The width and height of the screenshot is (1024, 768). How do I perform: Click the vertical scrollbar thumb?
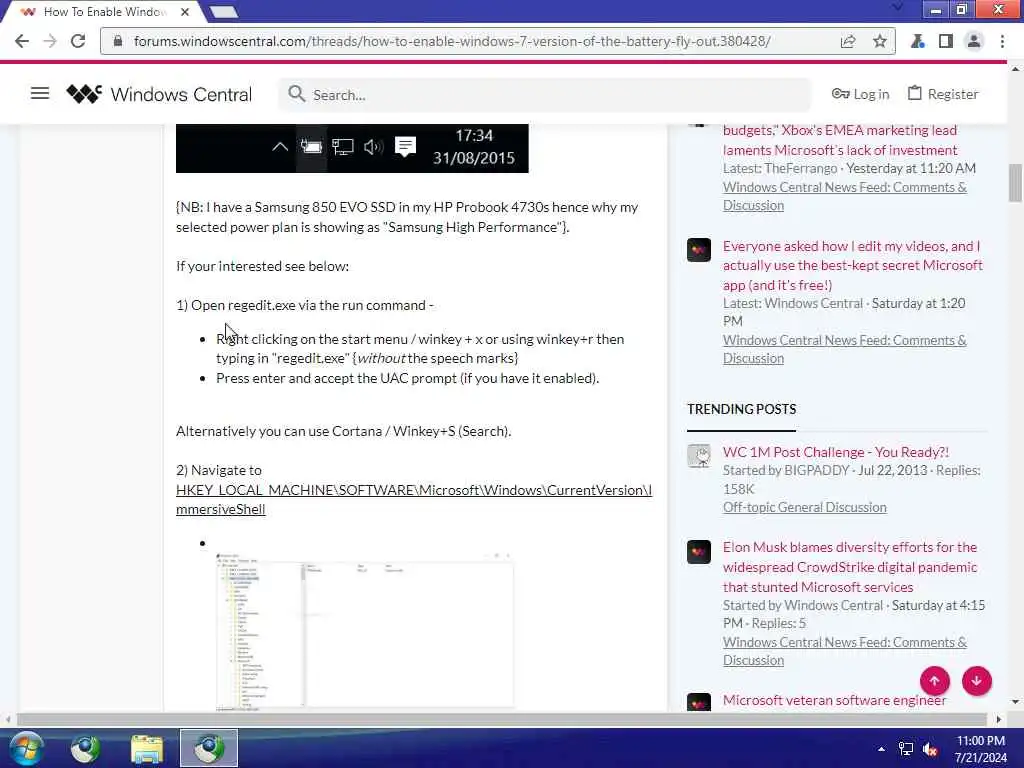pos(1015,183)
